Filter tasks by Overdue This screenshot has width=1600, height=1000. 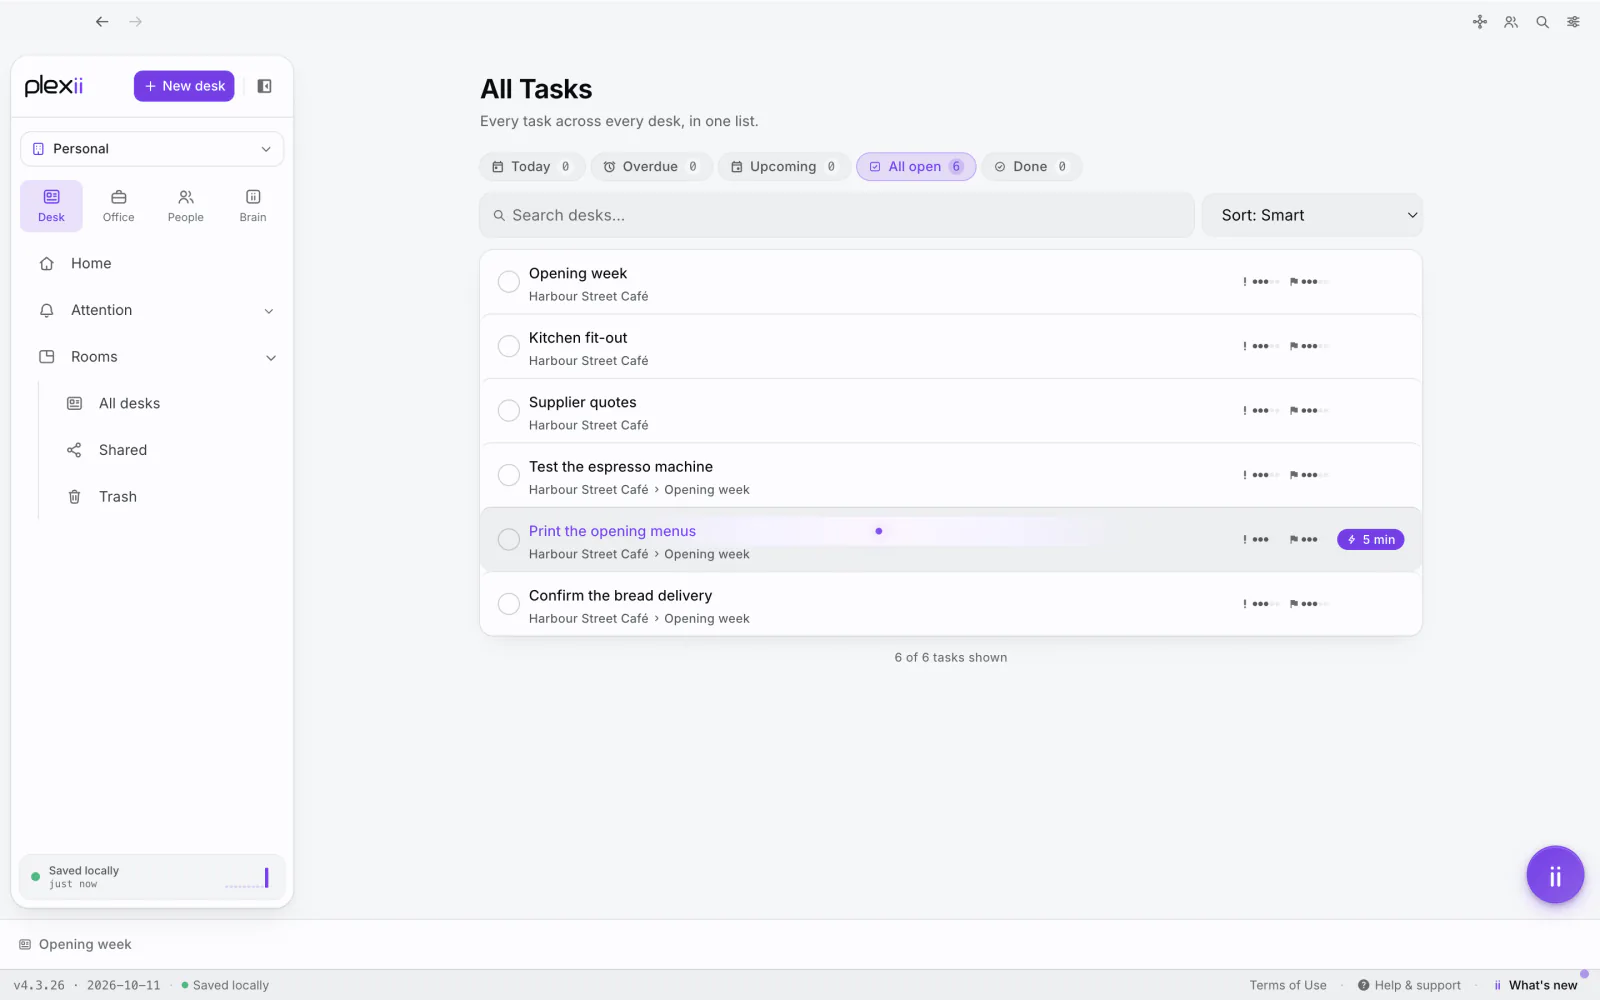tap(651, 167)
